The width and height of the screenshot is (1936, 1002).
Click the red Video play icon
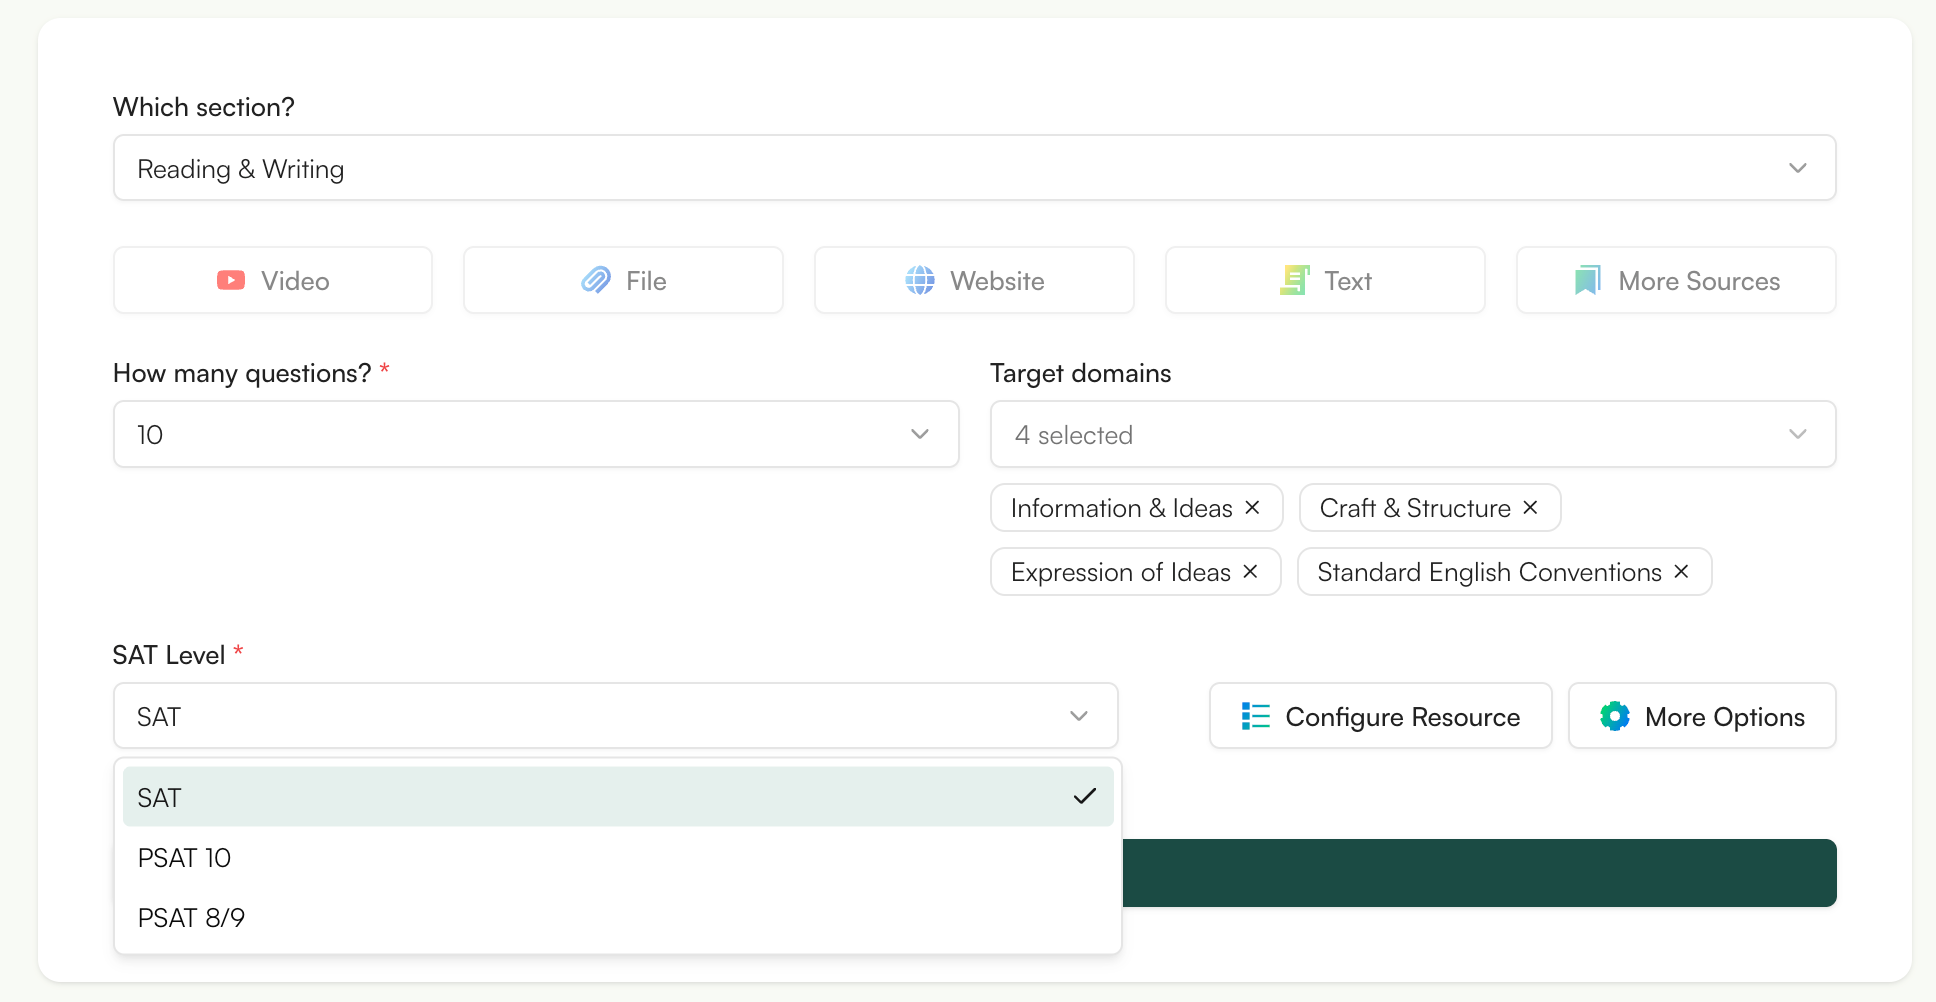231,280
